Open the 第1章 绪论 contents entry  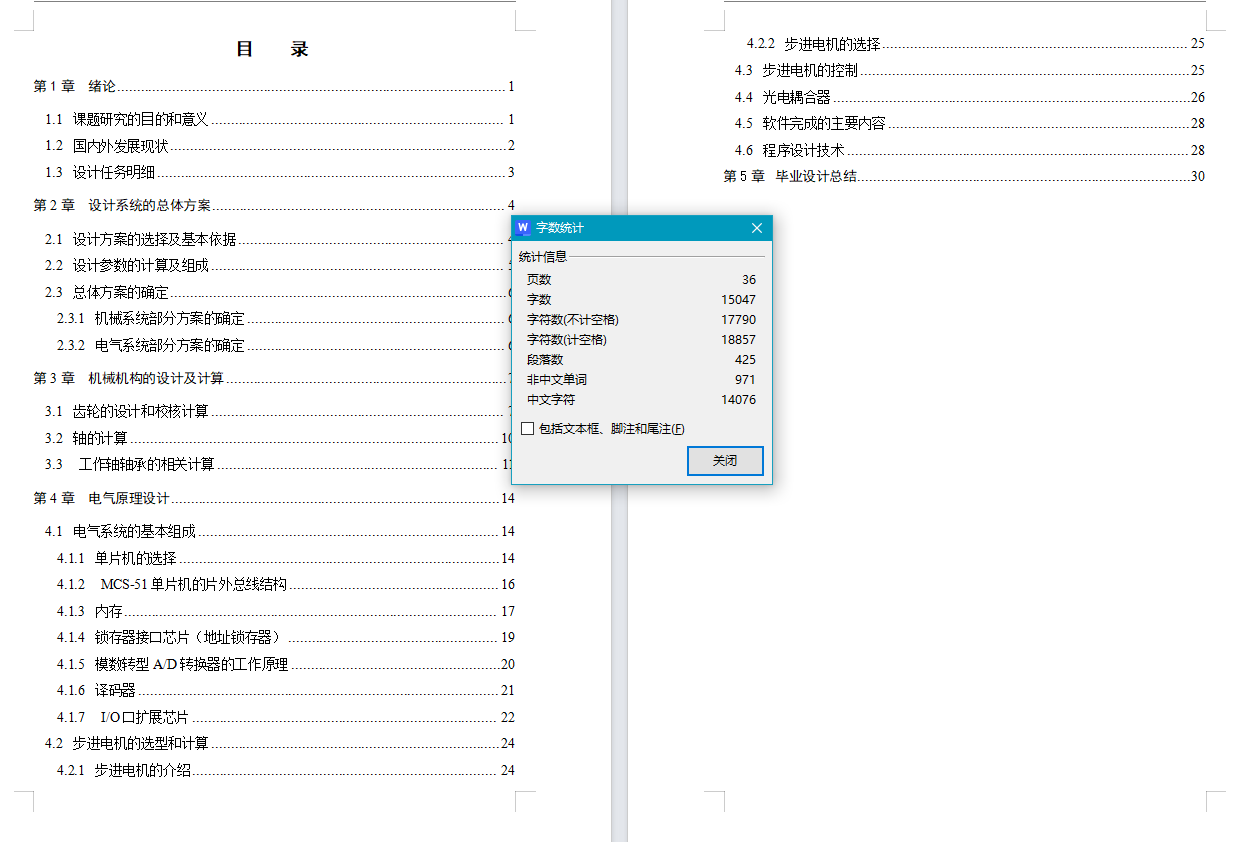click(x=274, y=87)
